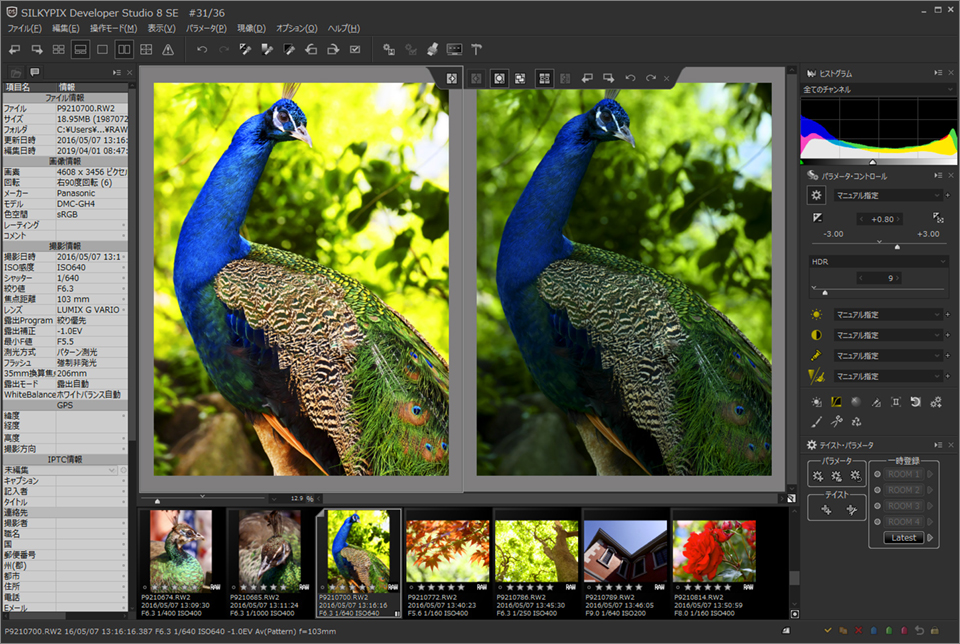The image size is (960, 644).
Task: Click the white balance sun icon
Action: point(816,315)
